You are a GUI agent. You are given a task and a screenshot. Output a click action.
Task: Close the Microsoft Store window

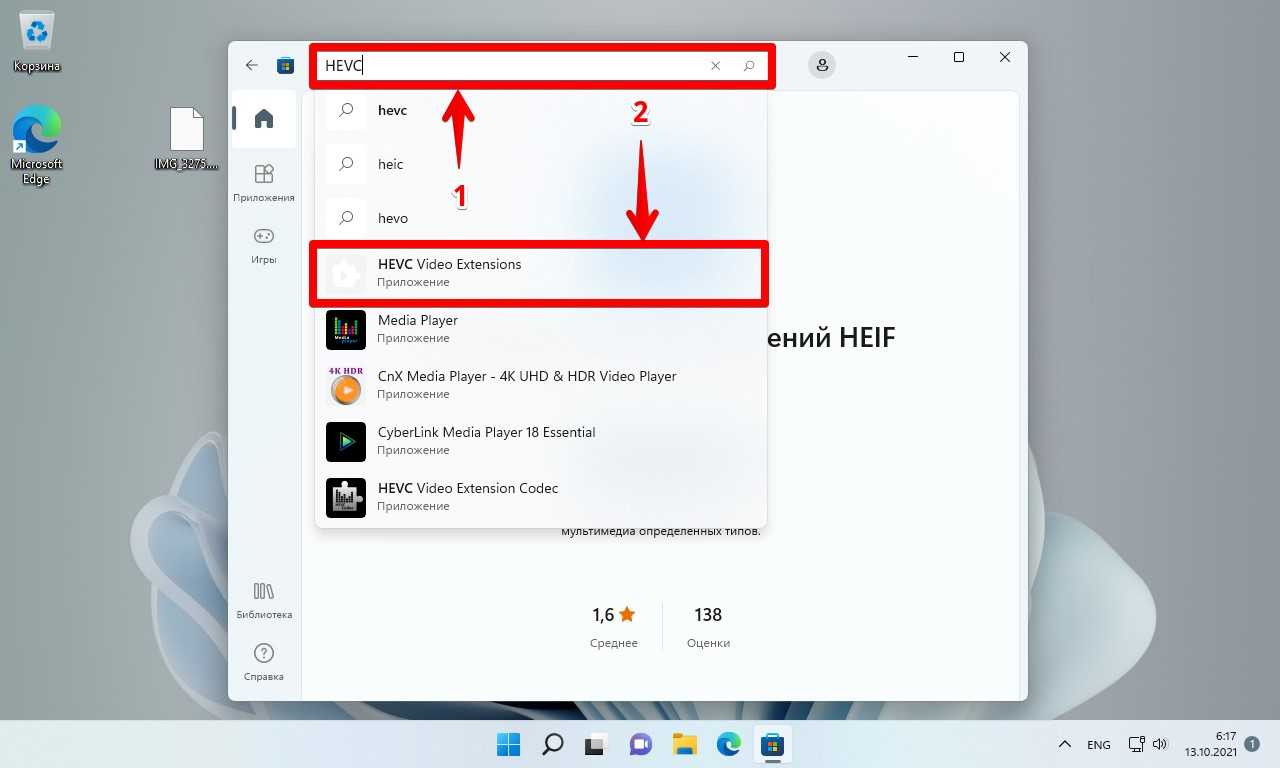(1005, 58)
